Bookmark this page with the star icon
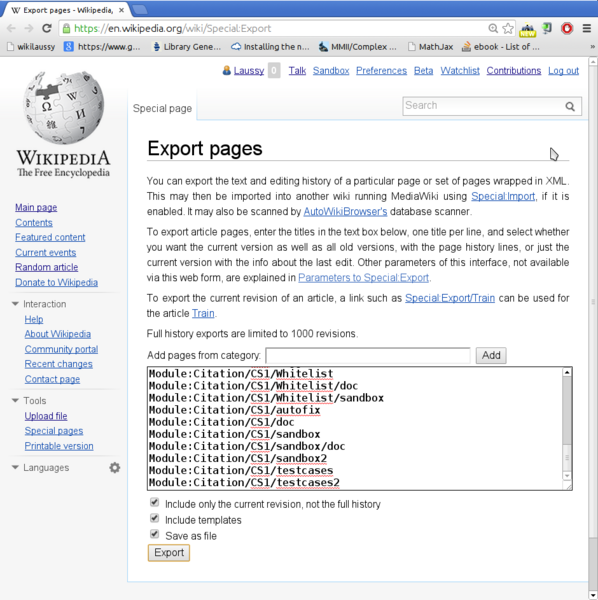This screenshot has height=600, width=598. click(x=508, y=28)
